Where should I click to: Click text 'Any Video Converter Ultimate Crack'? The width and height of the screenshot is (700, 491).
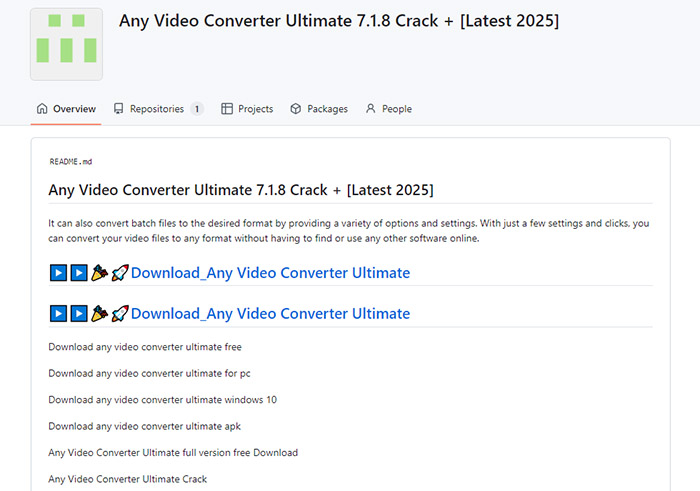coord(127,479)
